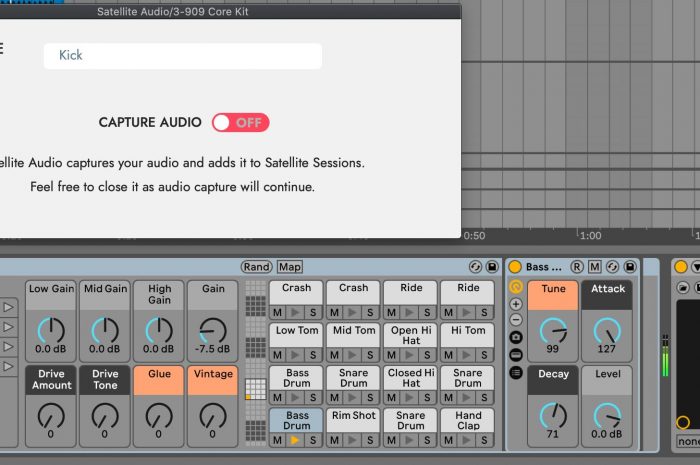Image resolution: width=700 pixels, height=465 pixels.
Task: Click the Drive Tone macro knob
Action: [x=105, y=416]
